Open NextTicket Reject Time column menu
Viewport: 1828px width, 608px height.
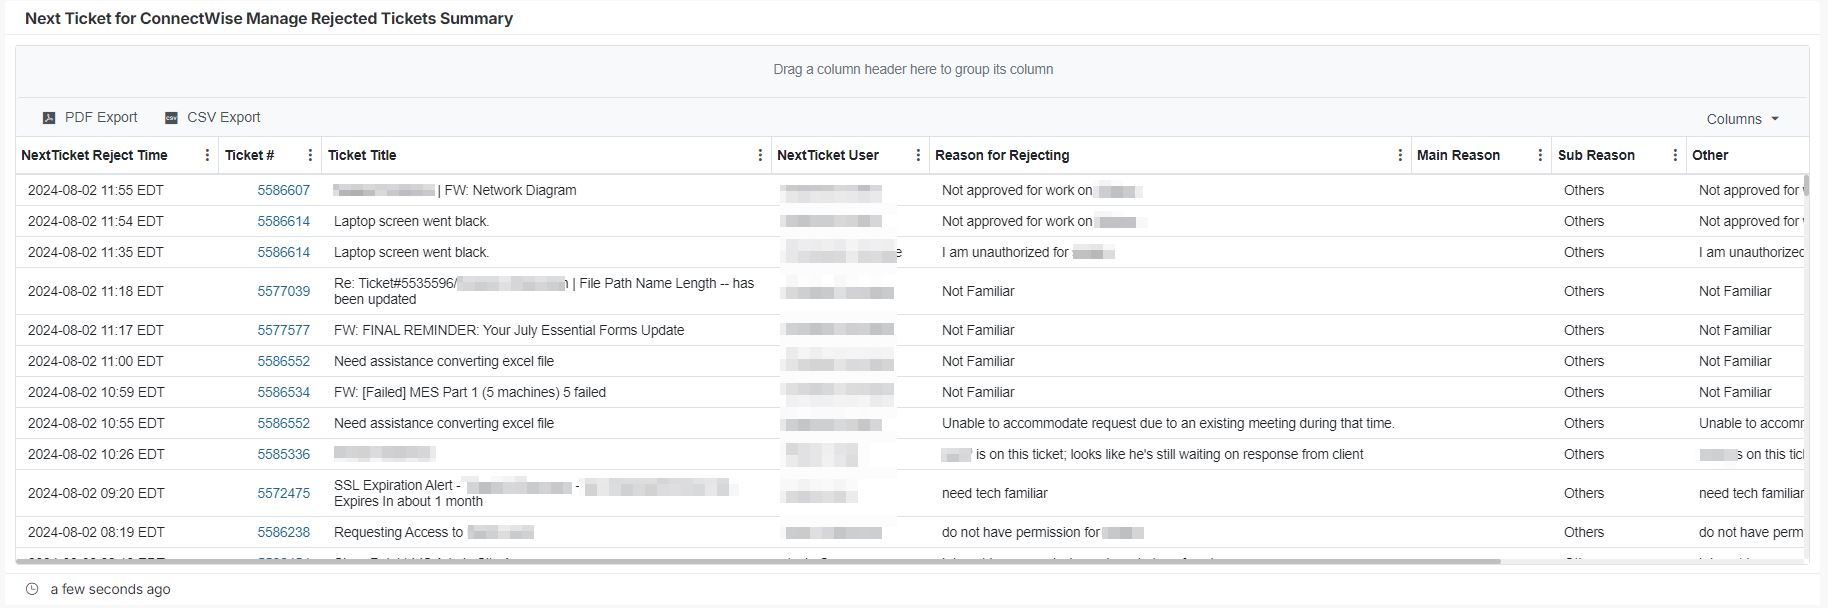(207, 155)
